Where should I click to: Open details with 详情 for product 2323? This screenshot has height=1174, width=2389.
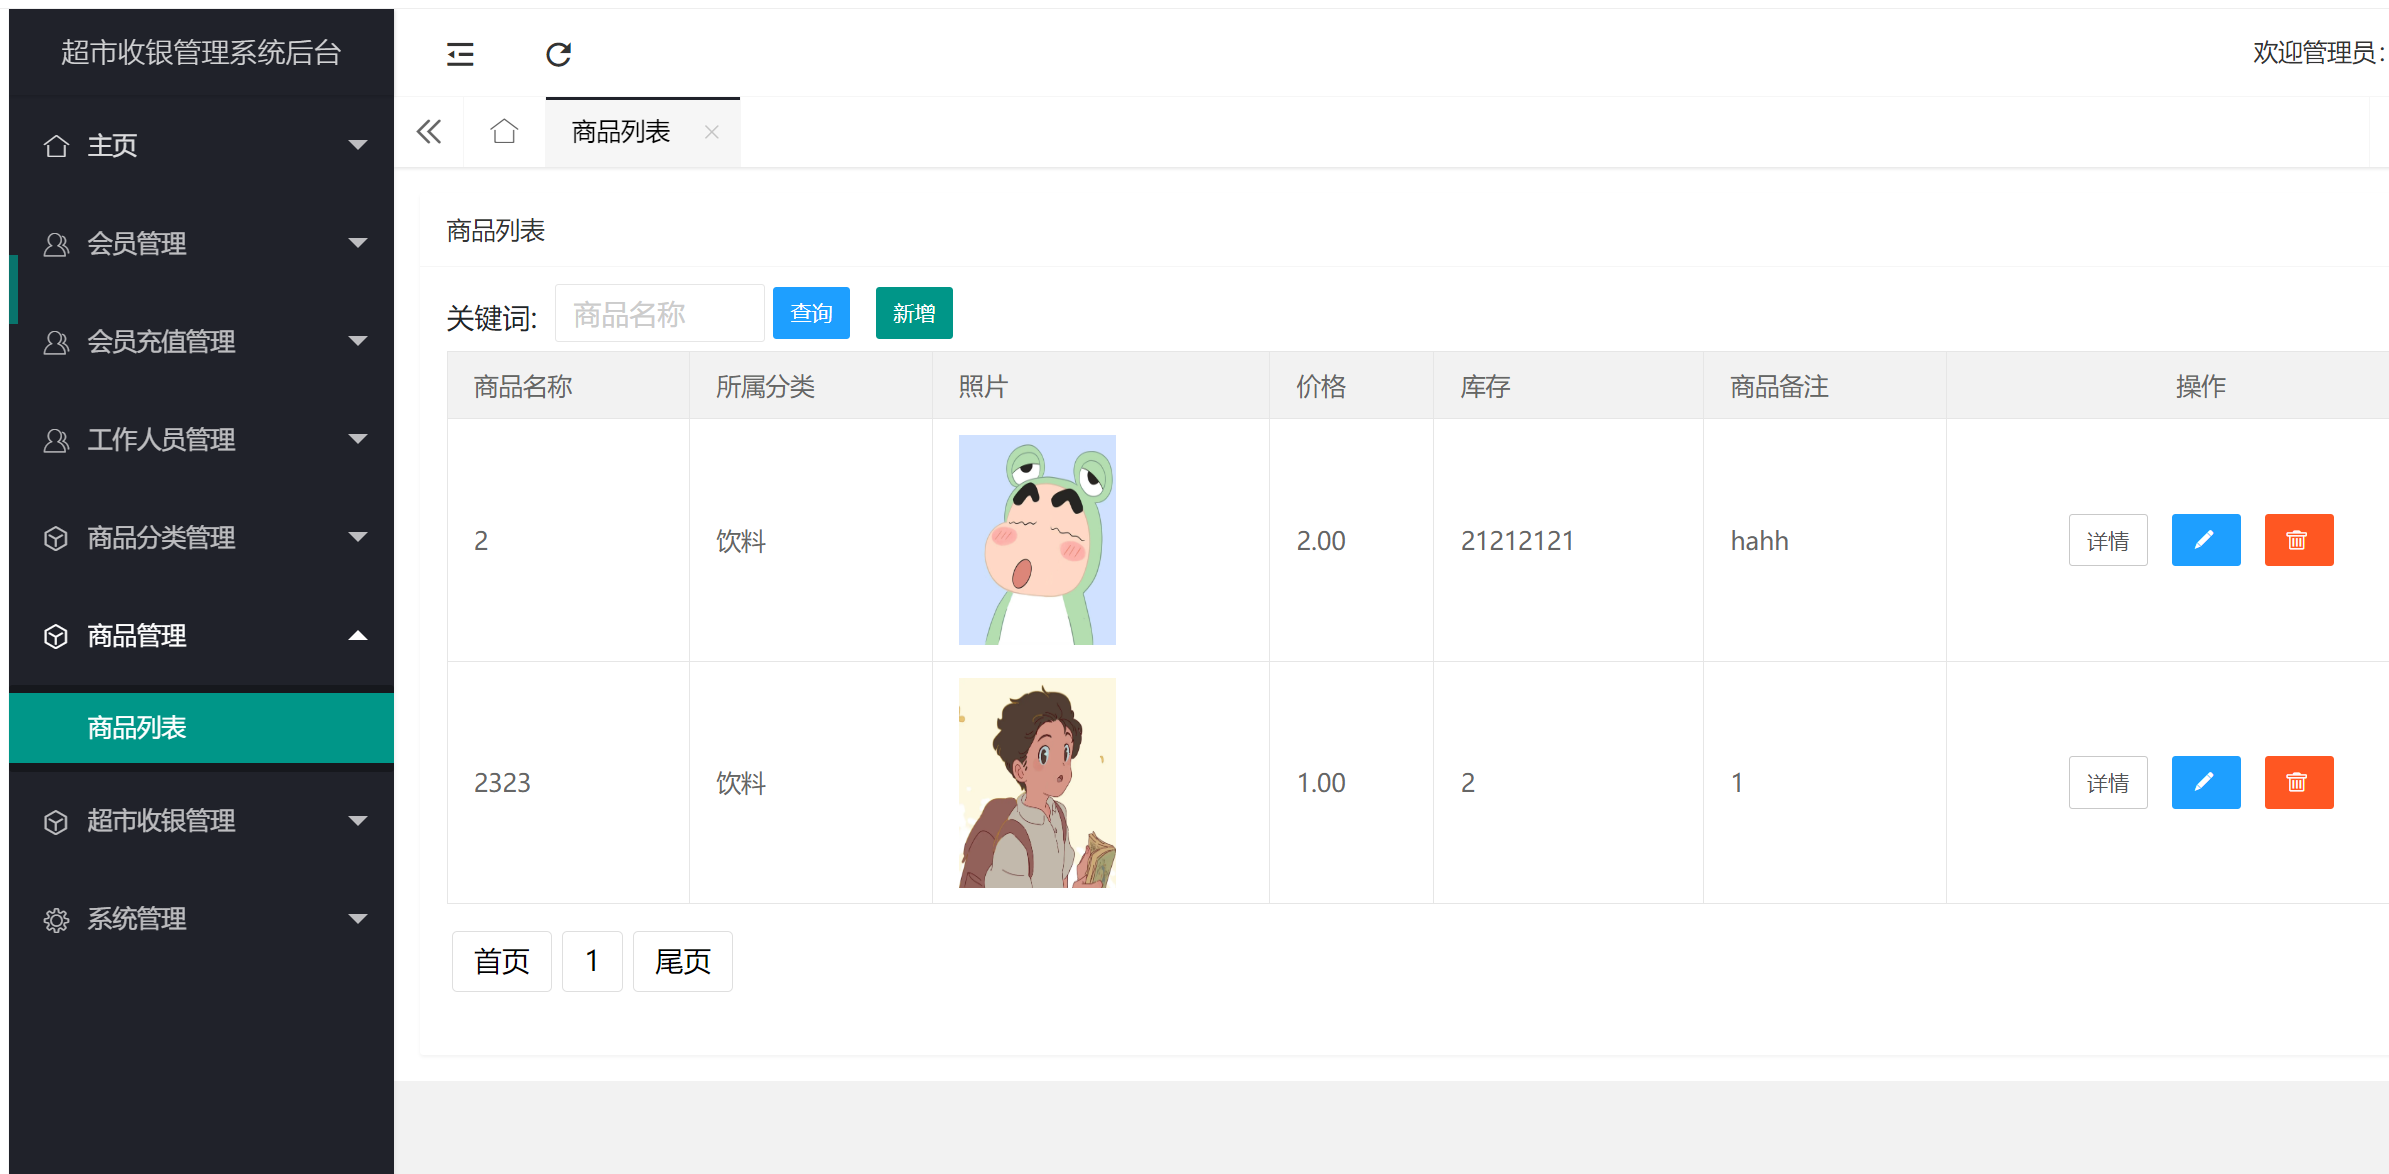[2108, 782]
